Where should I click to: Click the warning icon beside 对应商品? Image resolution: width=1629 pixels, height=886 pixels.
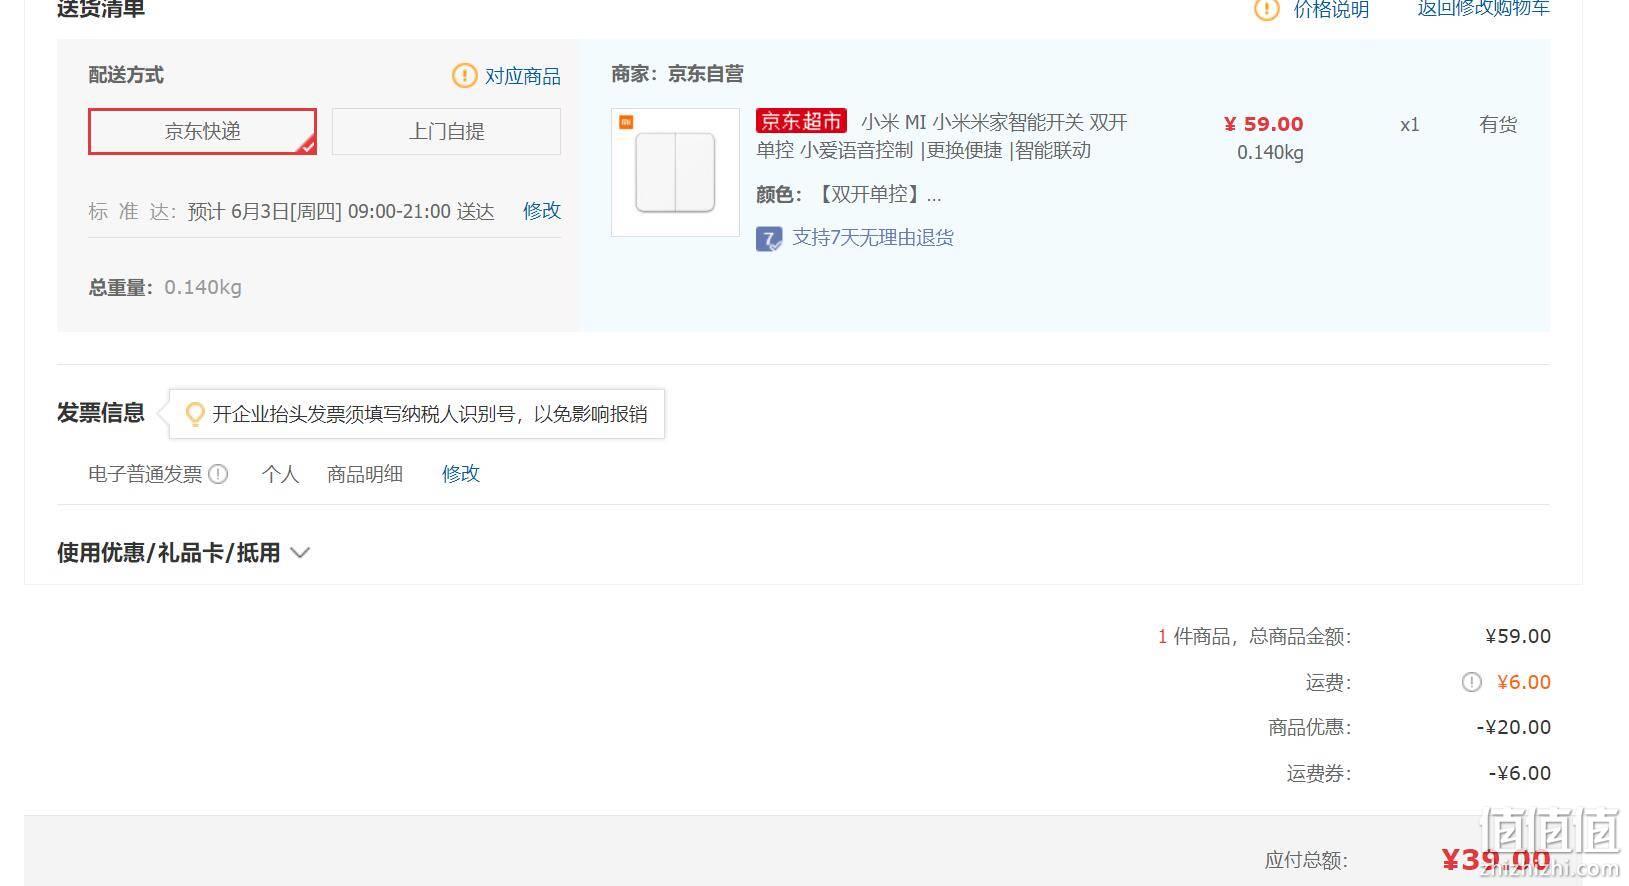(x=464, y=76)
